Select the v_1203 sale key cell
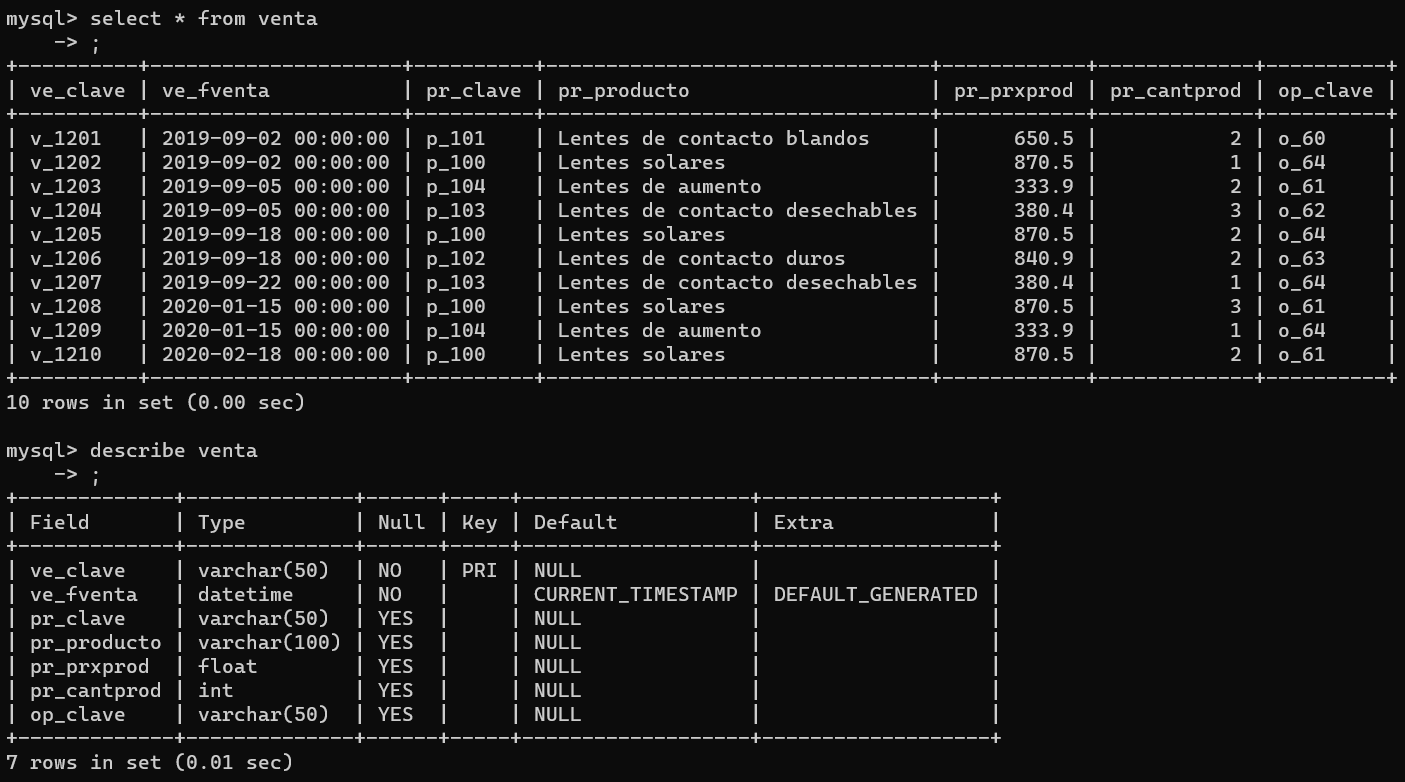 pyautogui.click(x=66, y=187)
